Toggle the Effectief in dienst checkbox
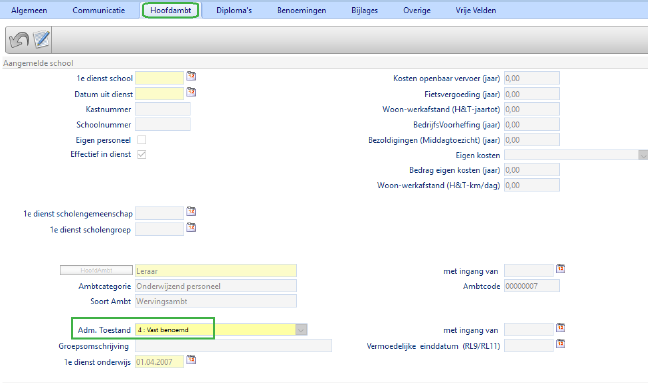648x383 pixels. click(x=141, y=154)
